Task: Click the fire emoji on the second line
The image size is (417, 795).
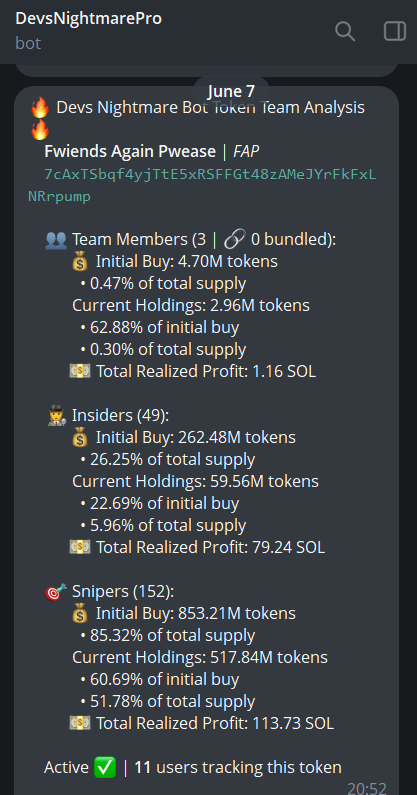Action: coord(40,129)
